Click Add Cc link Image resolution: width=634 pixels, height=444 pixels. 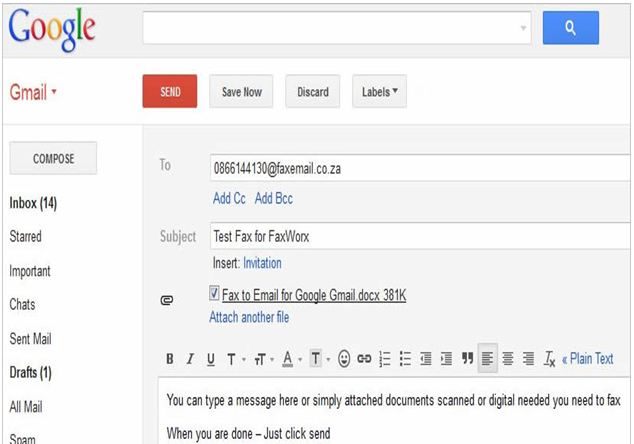tap(229, 198)
